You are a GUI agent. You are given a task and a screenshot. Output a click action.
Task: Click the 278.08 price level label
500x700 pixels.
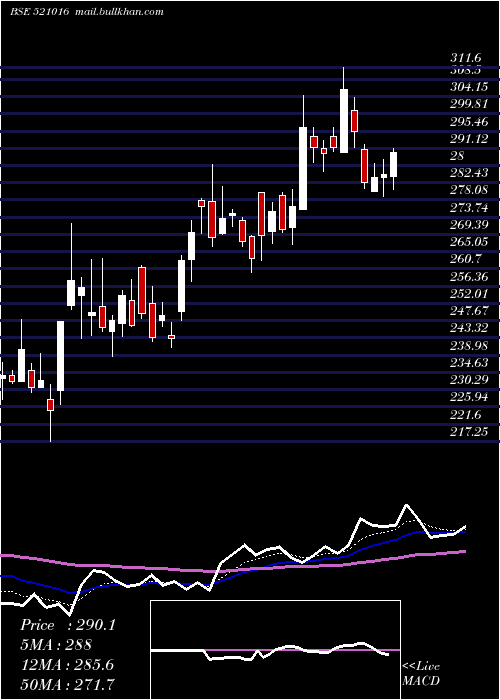click(x=469, y=191)
